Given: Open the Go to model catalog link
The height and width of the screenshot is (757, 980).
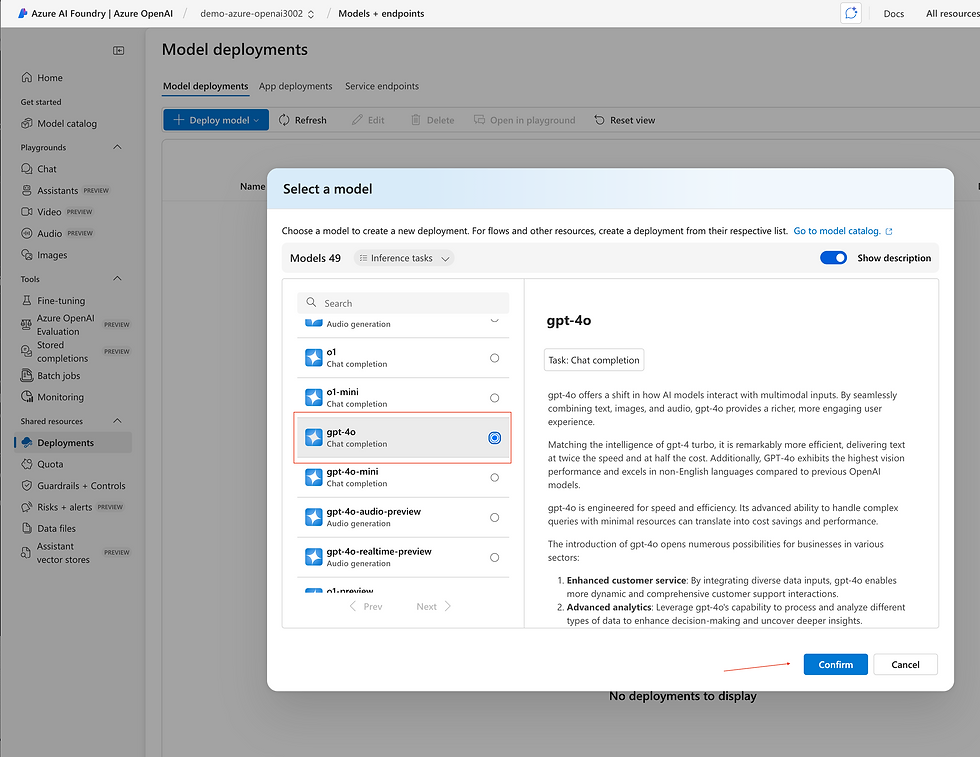Looking at the screenshot, I should [x=836, y=231].
